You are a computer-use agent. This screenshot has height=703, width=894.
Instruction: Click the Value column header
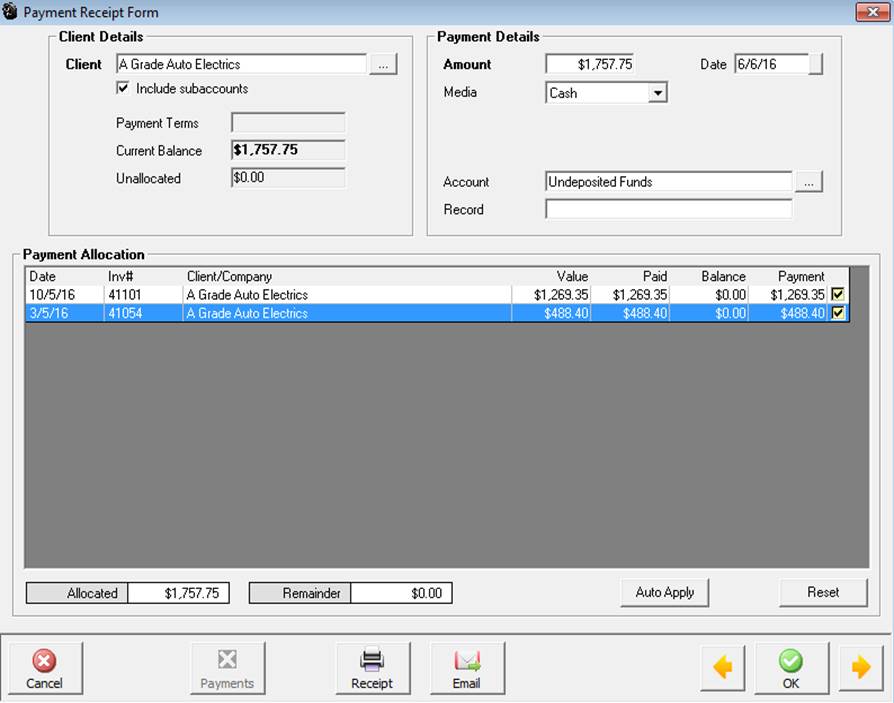[x=551, y=276]
